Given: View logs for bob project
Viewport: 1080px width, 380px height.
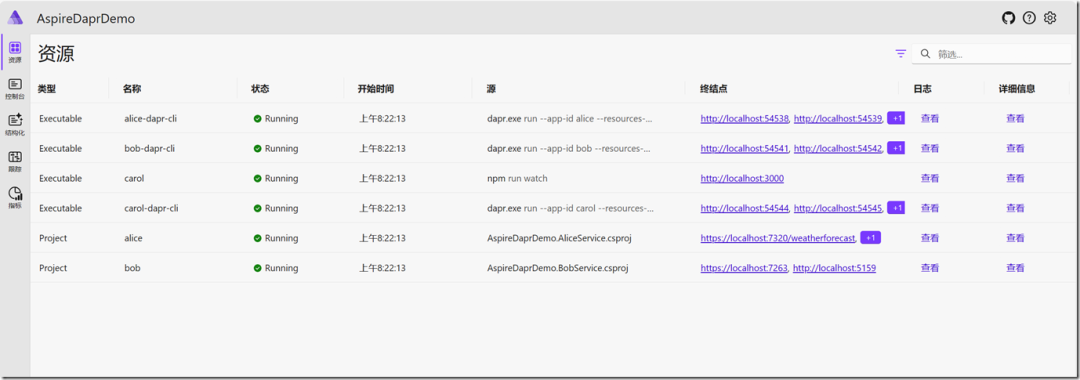Looking at the screenshot, I should click(930, 268).
